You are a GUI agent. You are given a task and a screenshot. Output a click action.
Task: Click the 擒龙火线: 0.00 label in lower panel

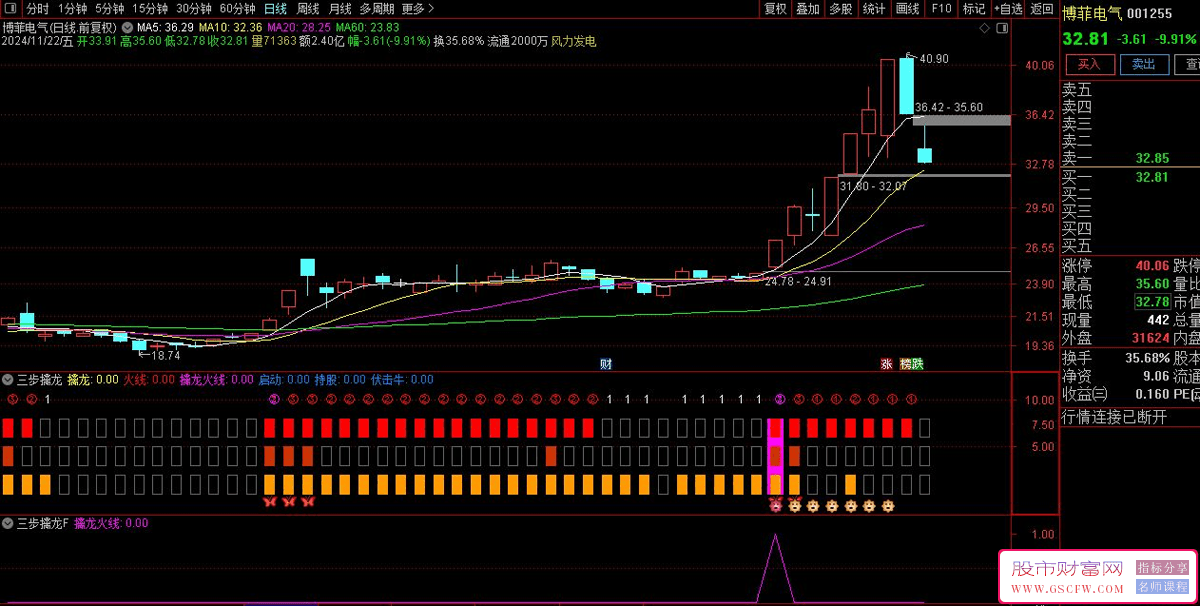coord(111,523)
